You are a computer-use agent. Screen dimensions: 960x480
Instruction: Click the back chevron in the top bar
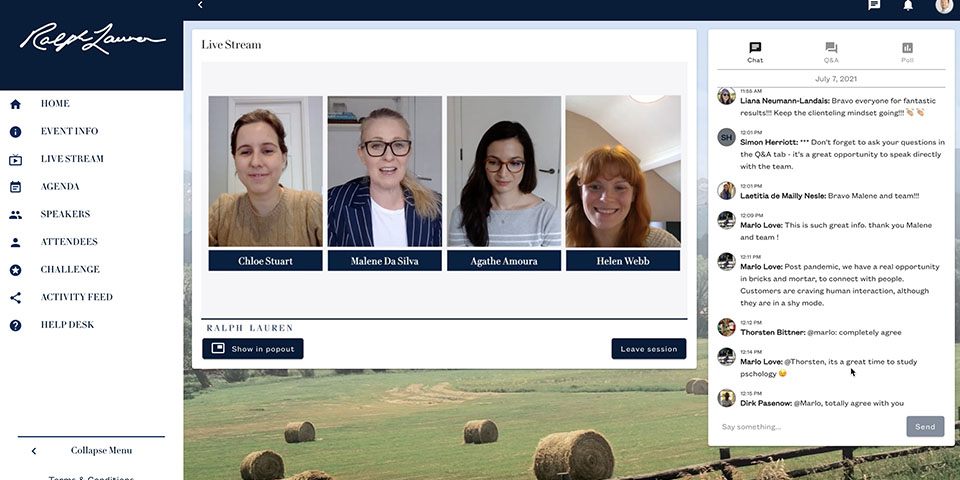pyautogui.click(x=200, y=5)
